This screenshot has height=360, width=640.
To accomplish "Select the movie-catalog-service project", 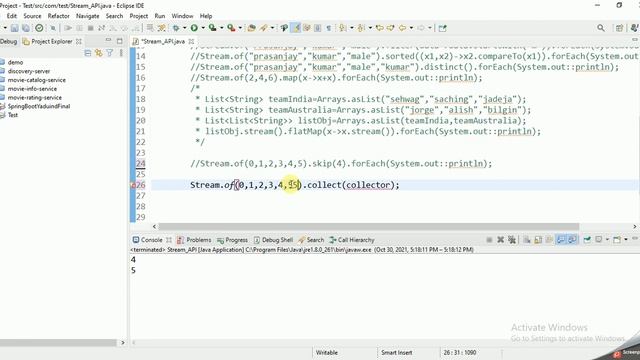I will (x=37, y=80).
